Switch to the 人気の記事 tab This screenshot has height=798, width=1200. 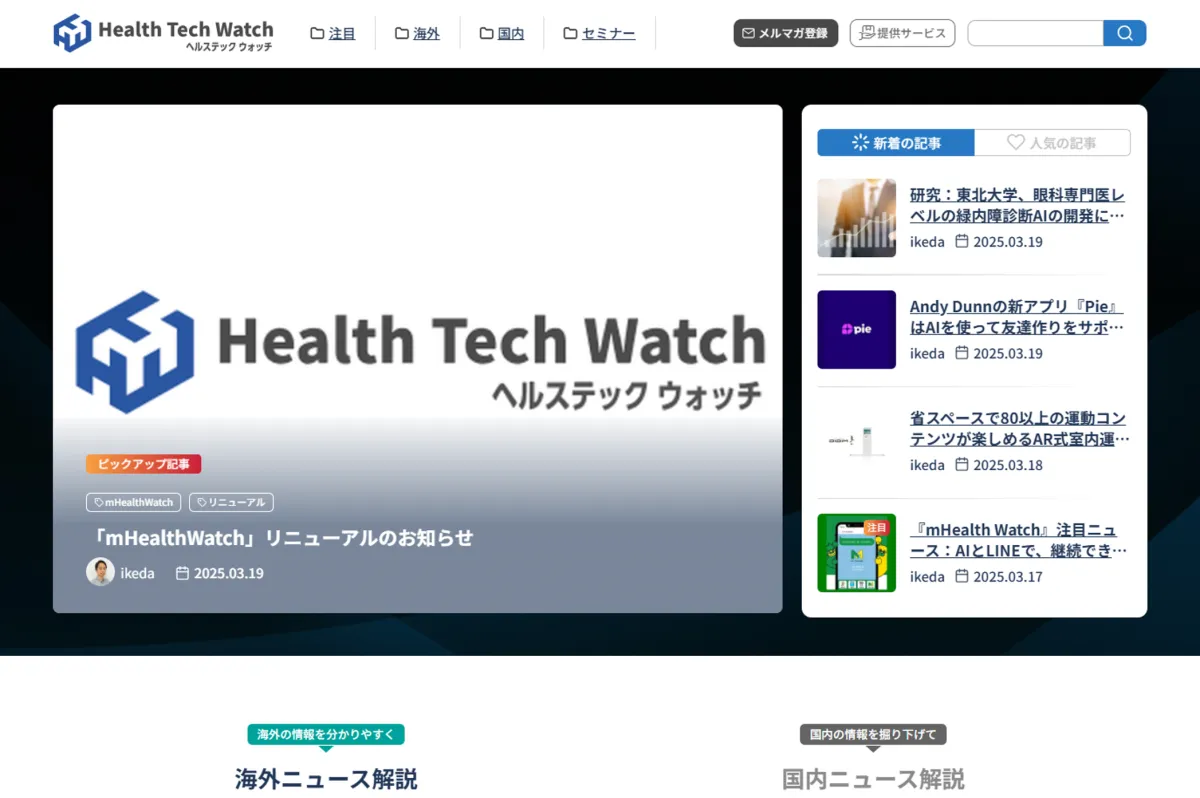coord(1052,143)
